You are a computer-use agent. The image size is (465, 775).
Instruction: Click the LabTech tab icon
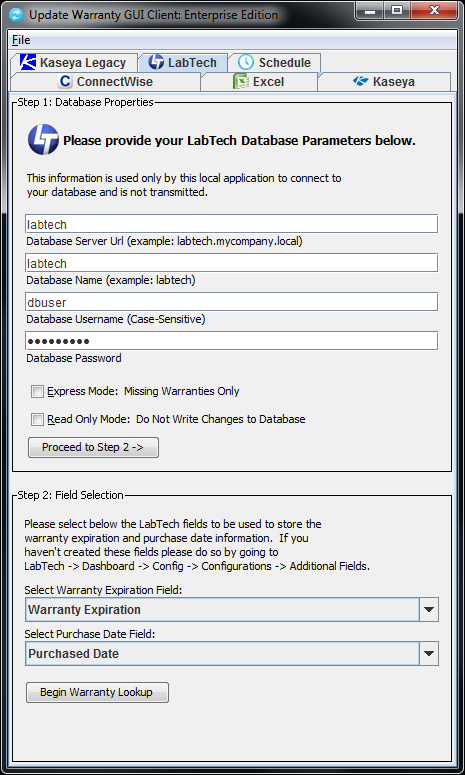[156, 62]
